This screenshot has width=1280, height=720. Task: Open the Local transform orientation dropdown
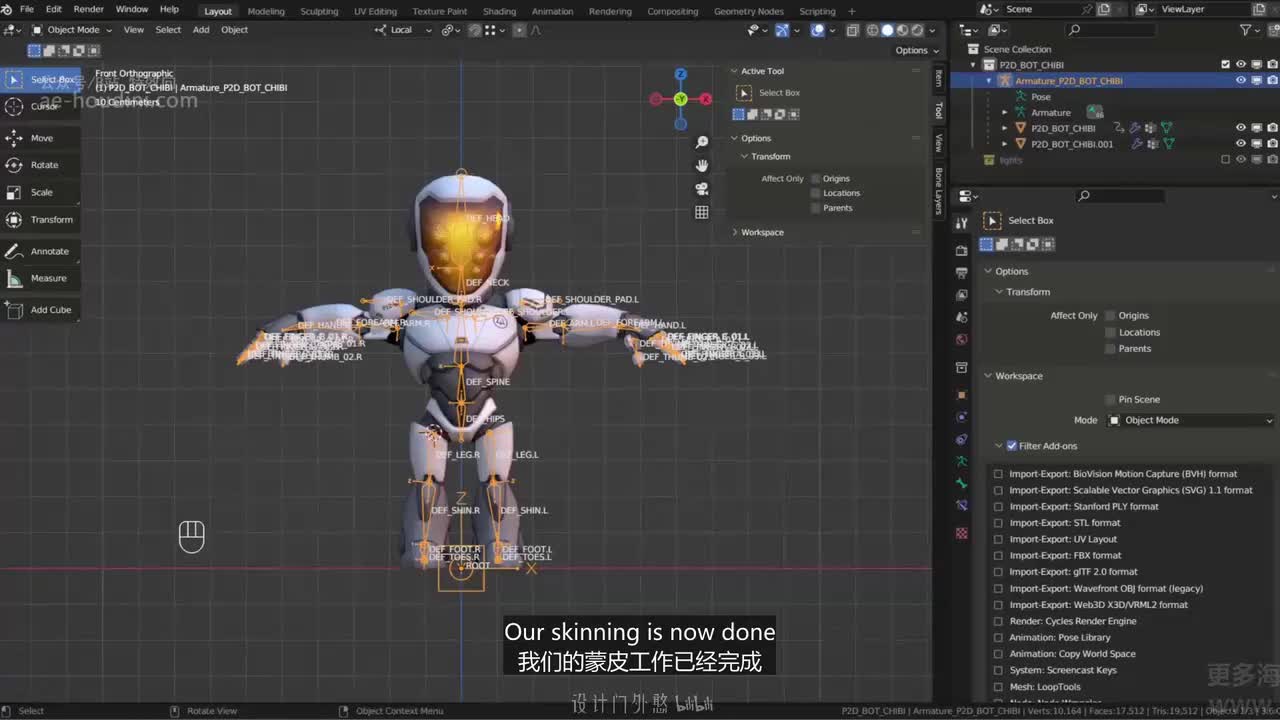pos(403,30)
